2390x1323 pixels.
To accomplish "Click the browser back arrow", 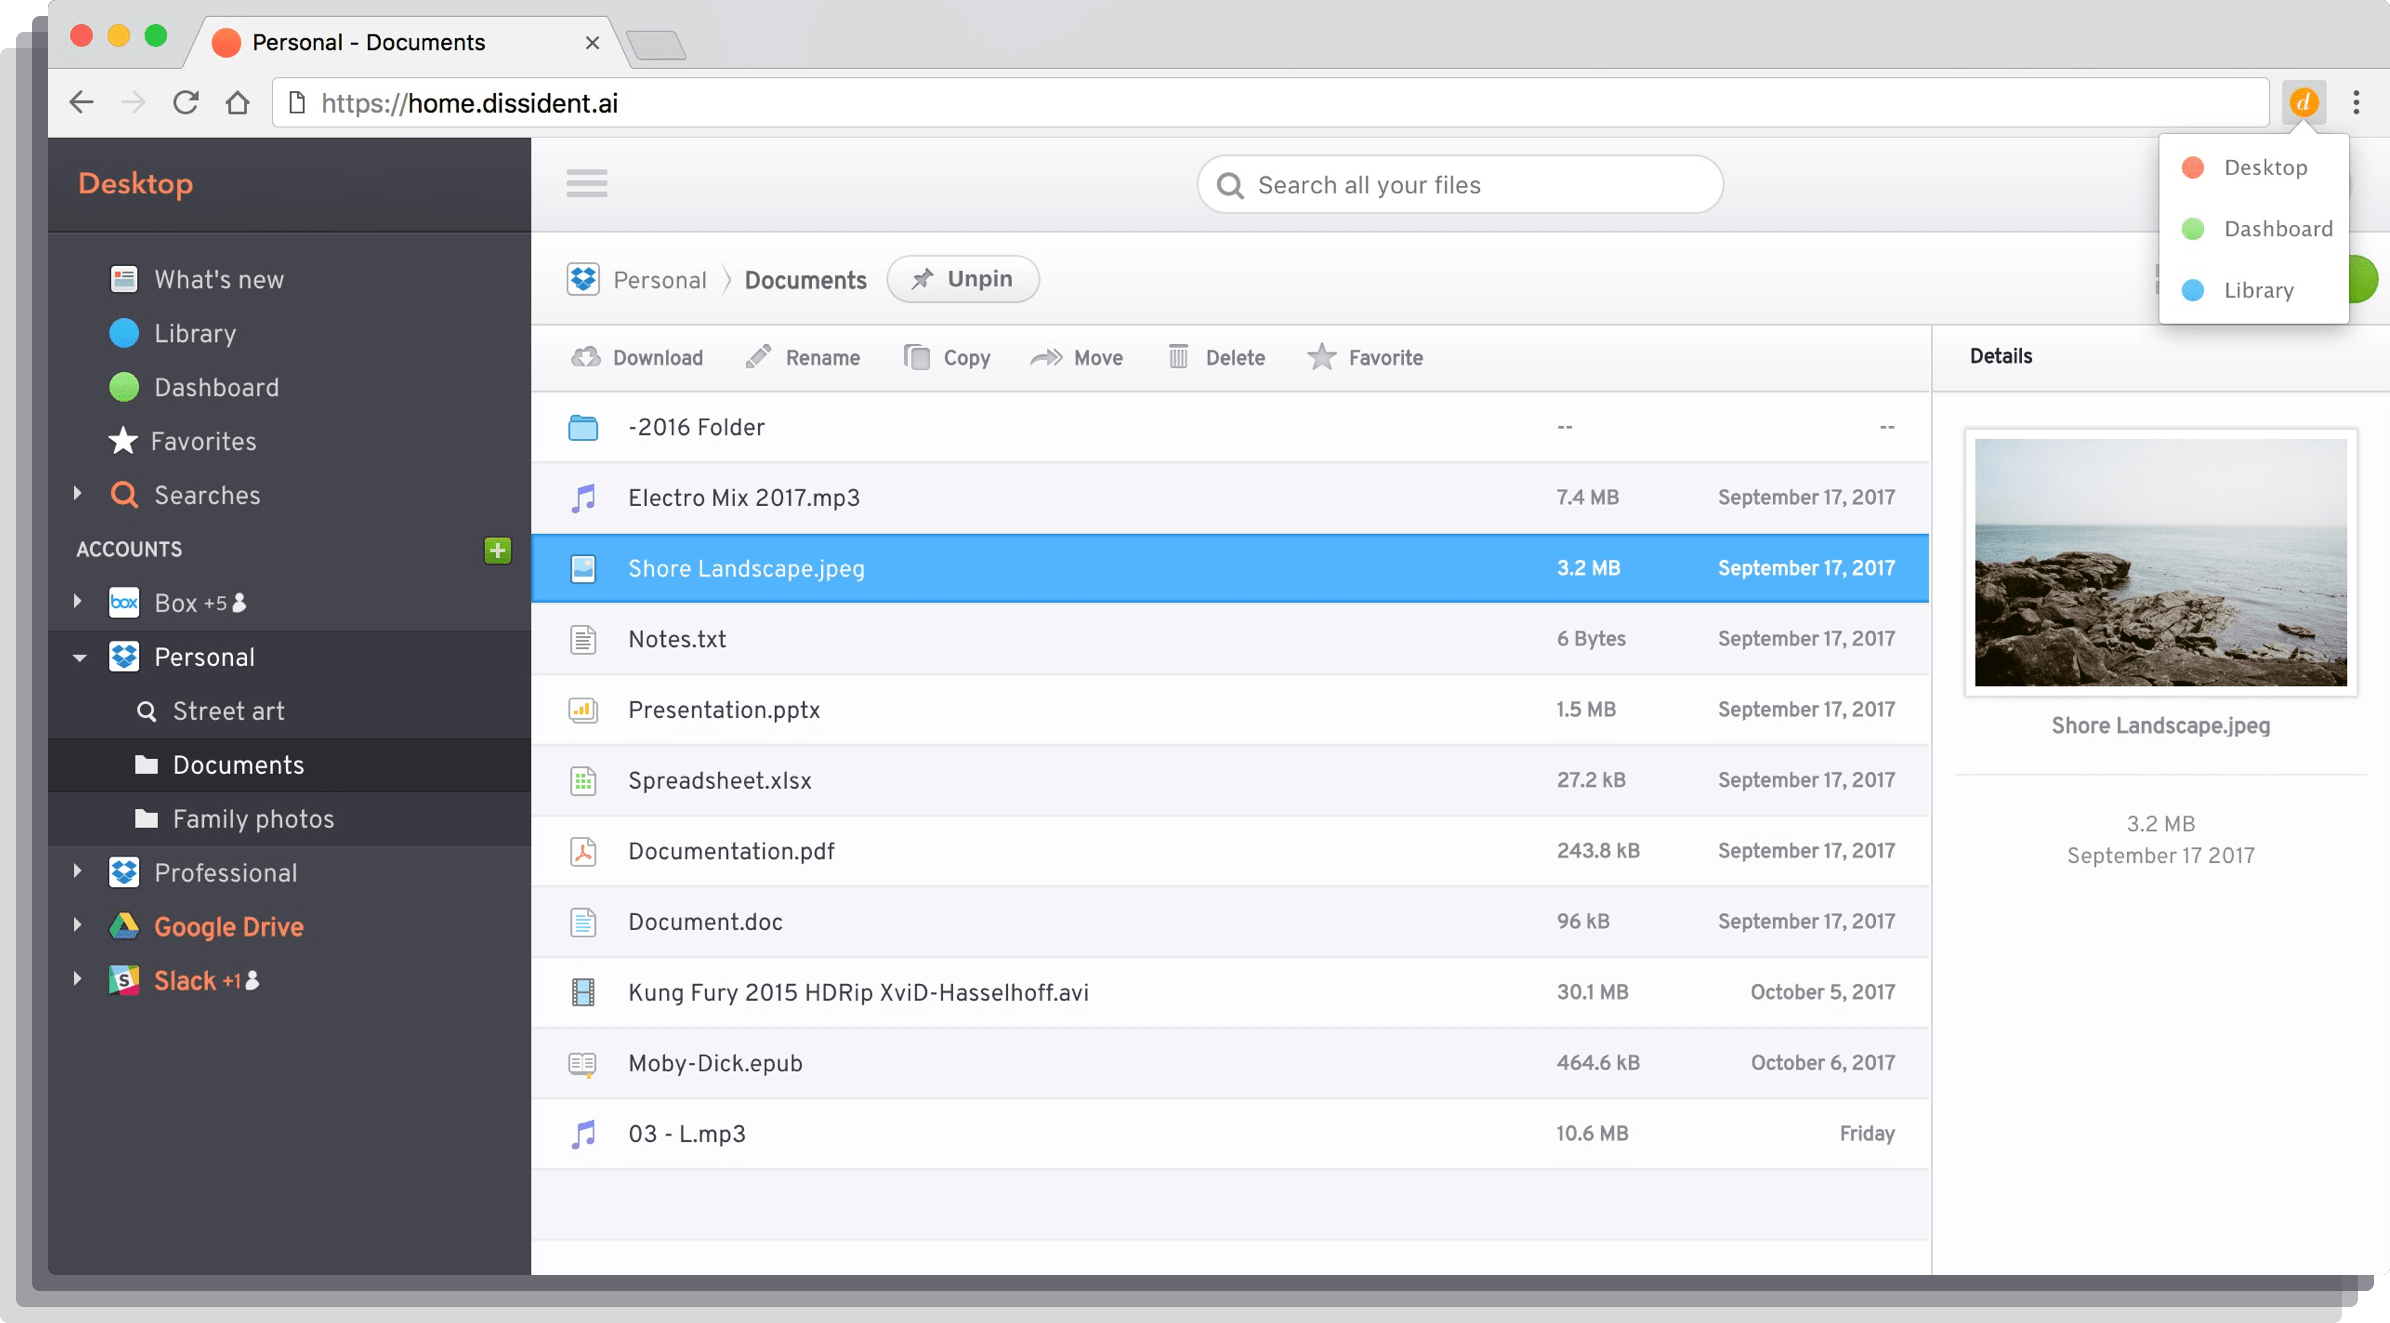I will 82,102.
